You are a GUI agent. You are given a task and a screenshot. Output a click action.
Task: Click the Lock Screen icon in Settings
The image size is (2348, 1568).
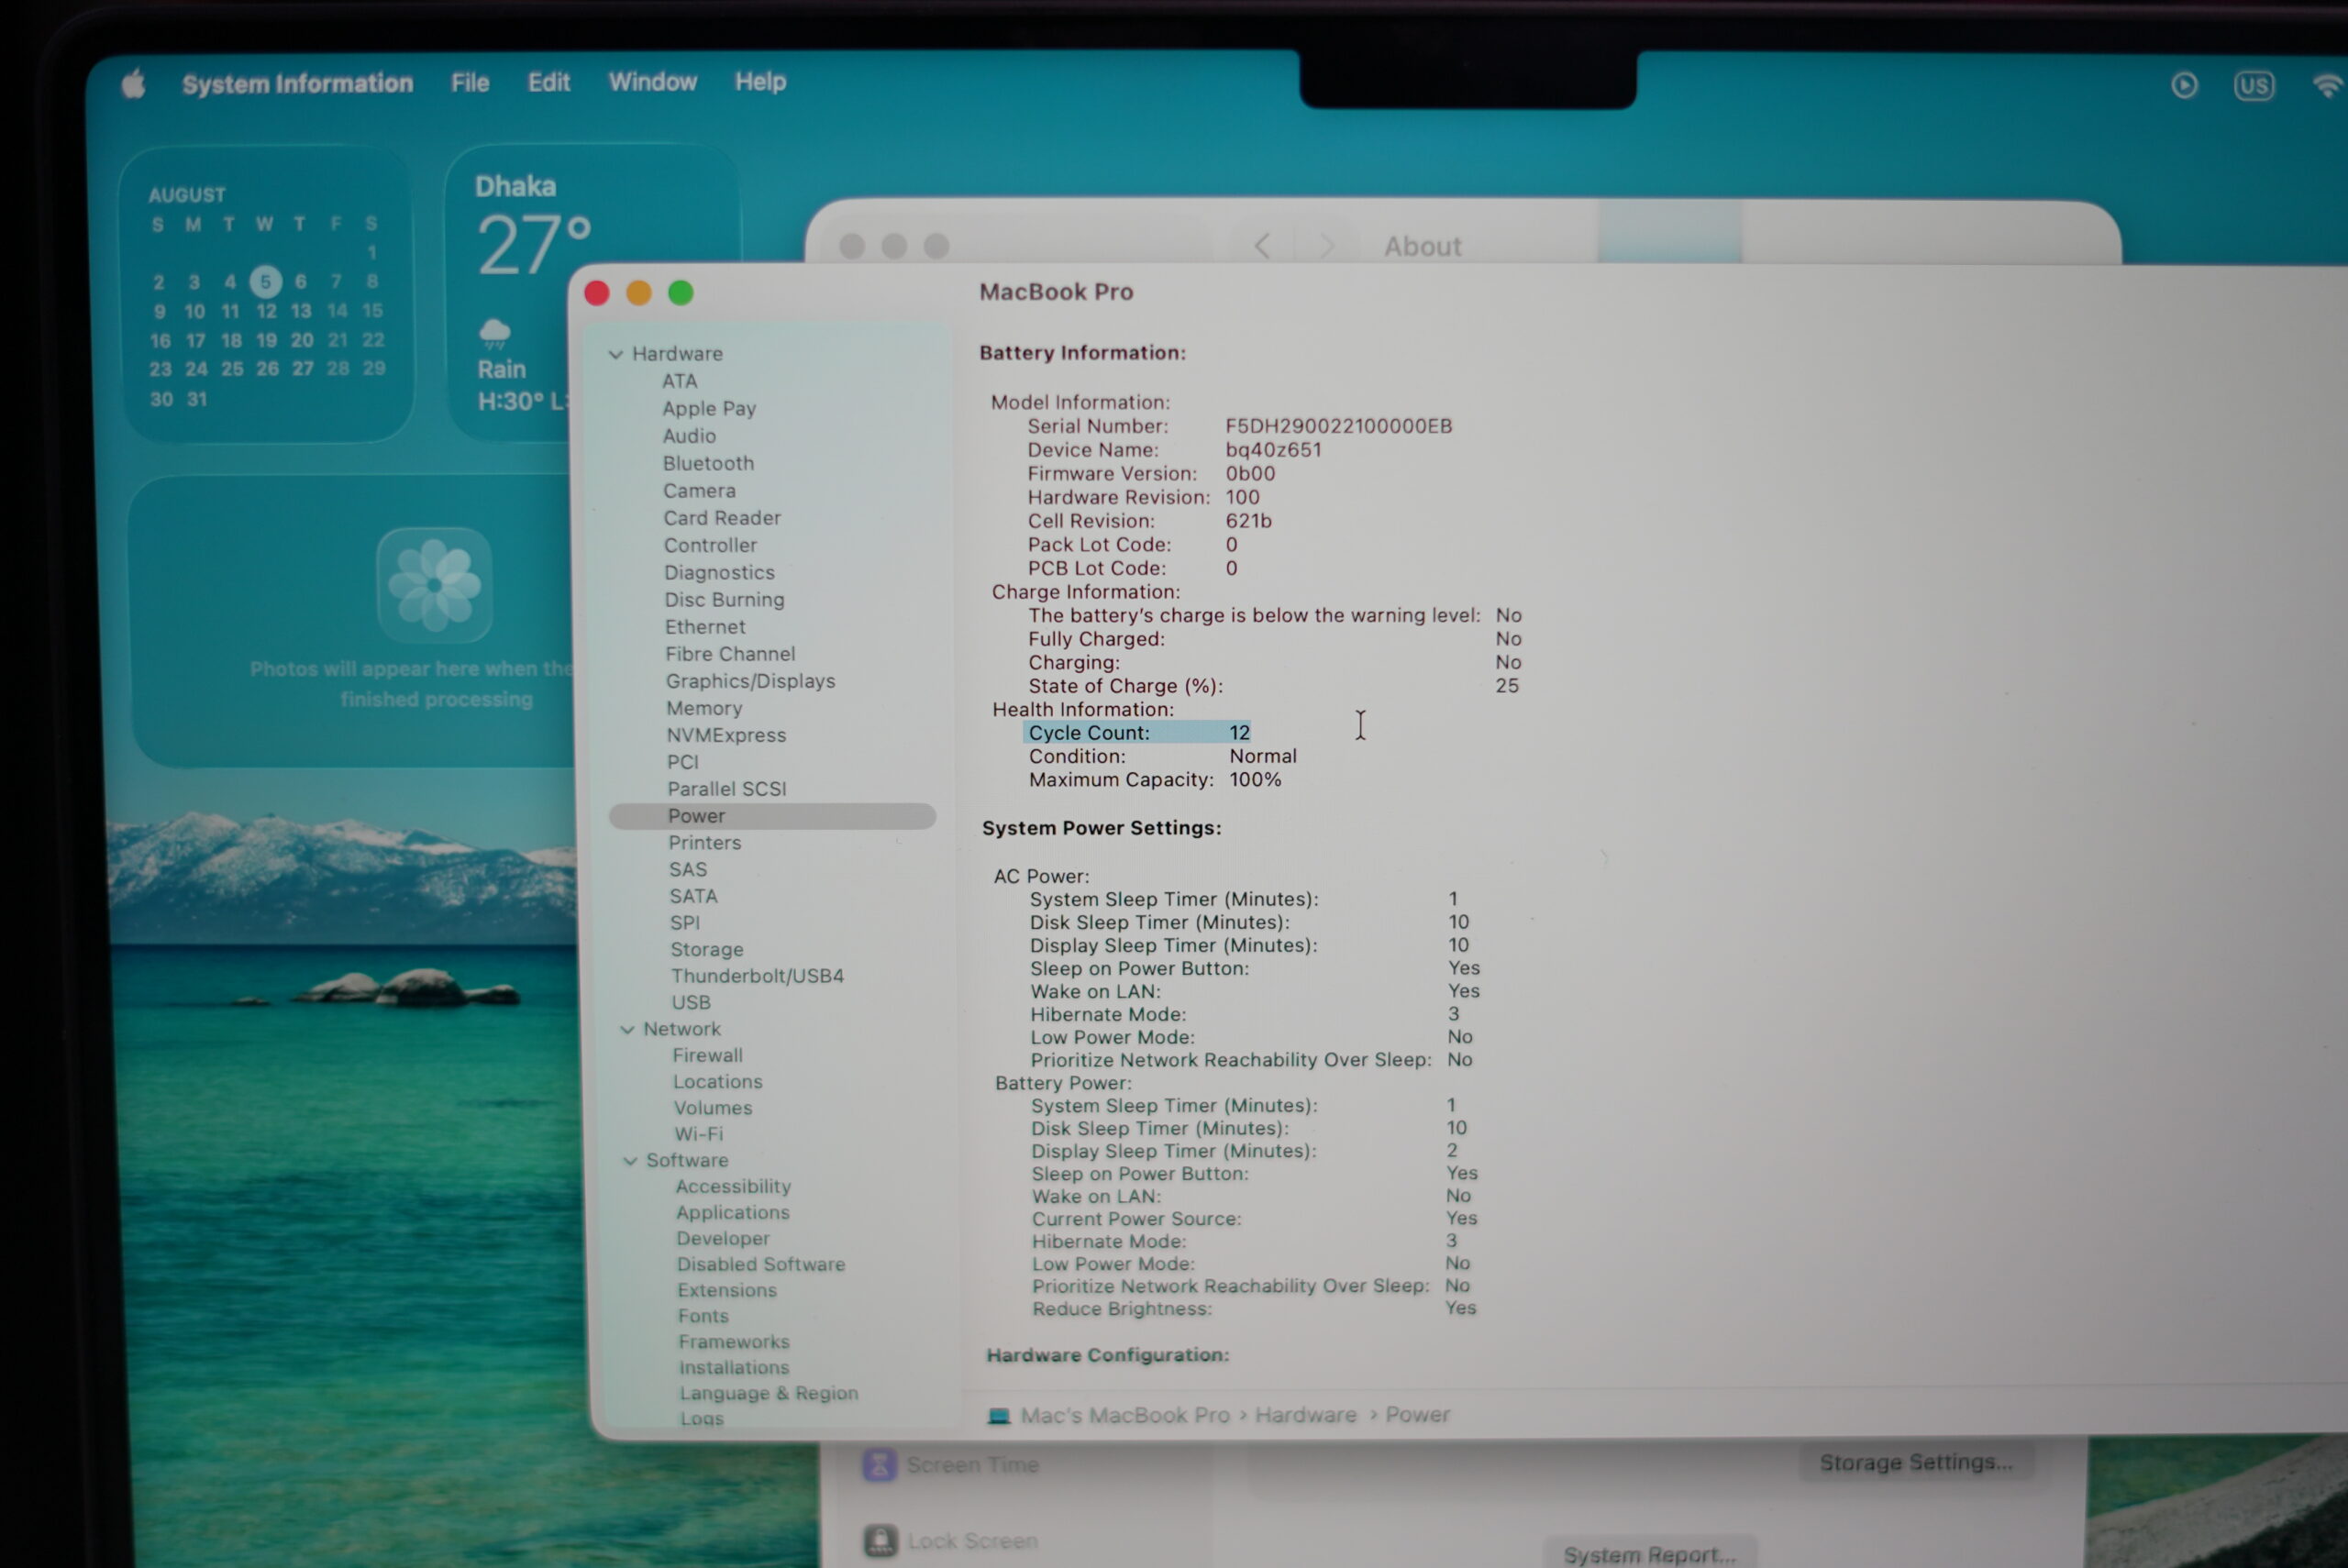tap(880, 1541)
